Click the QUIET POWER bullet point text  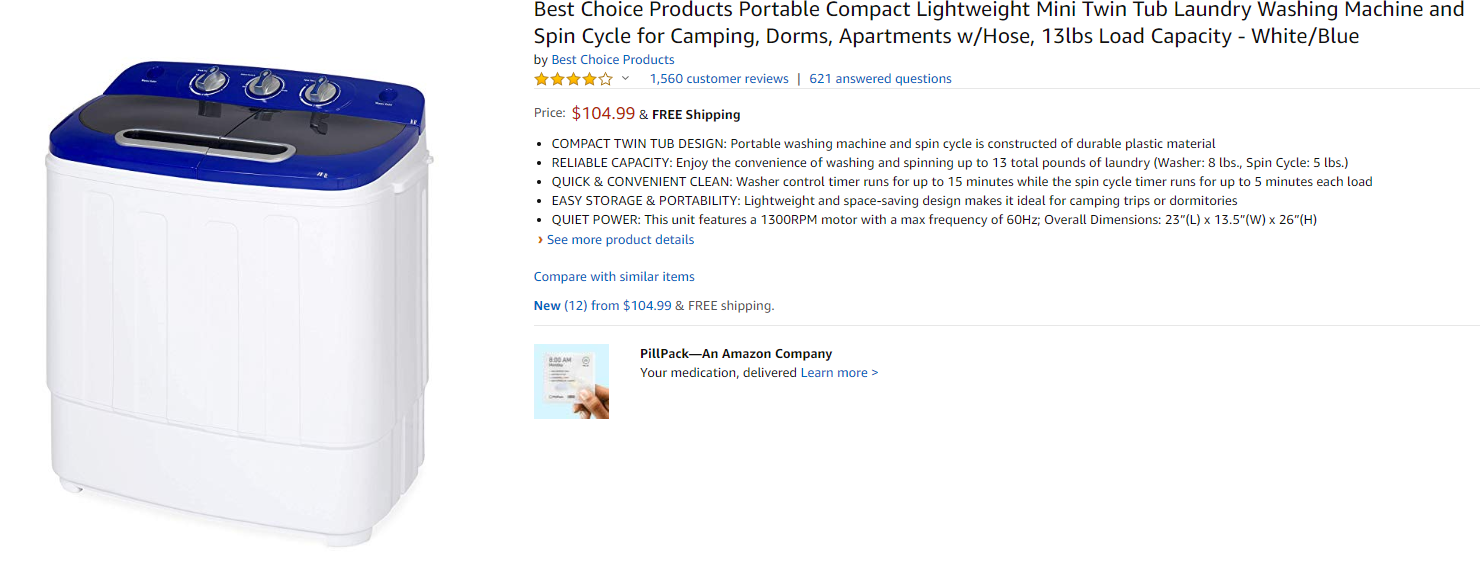(934, 220)
